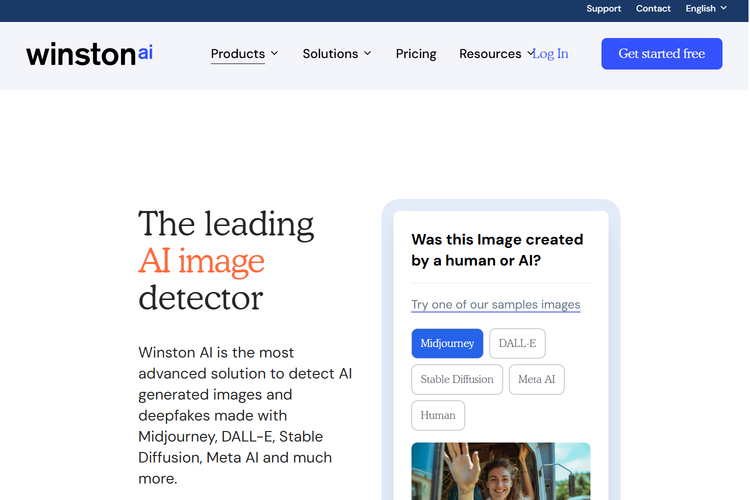
Task: Open the Contact link
Action: tap(653, 9)
